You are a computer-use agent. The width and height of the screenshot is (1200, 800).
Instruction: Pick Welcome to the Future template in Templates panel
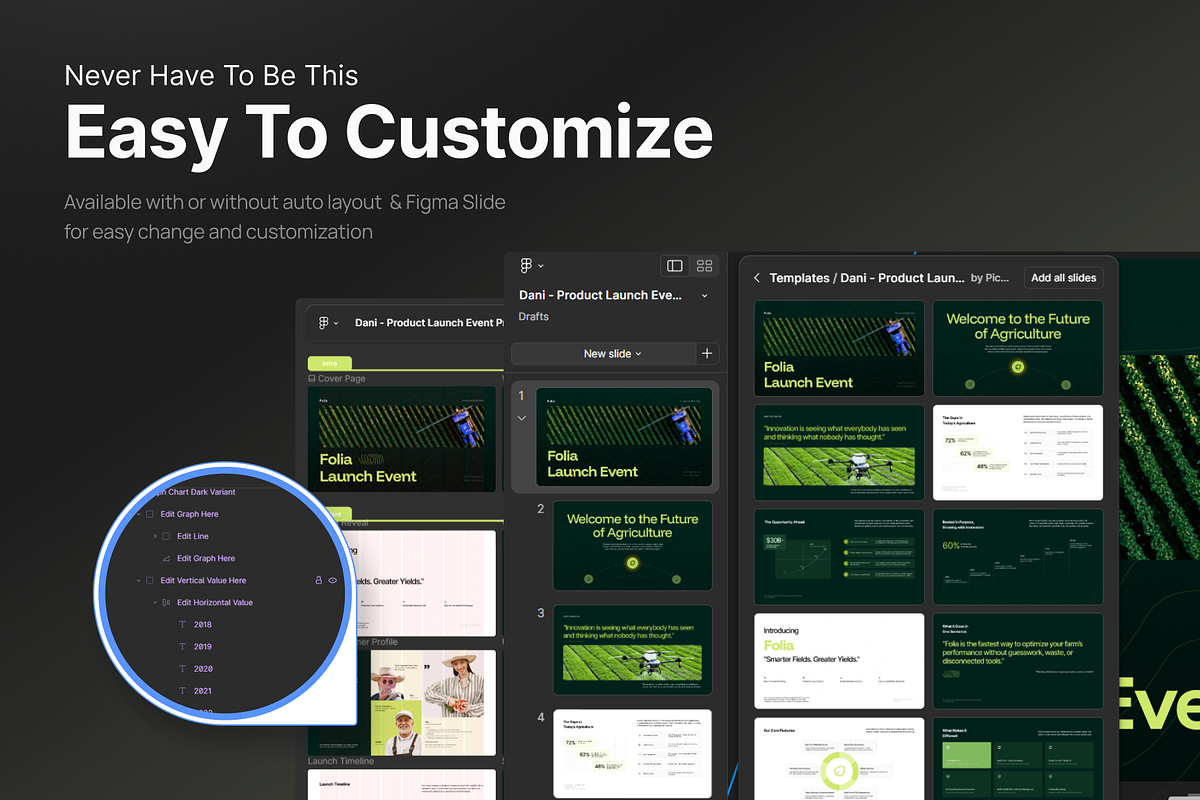[x=1018, y=348]
